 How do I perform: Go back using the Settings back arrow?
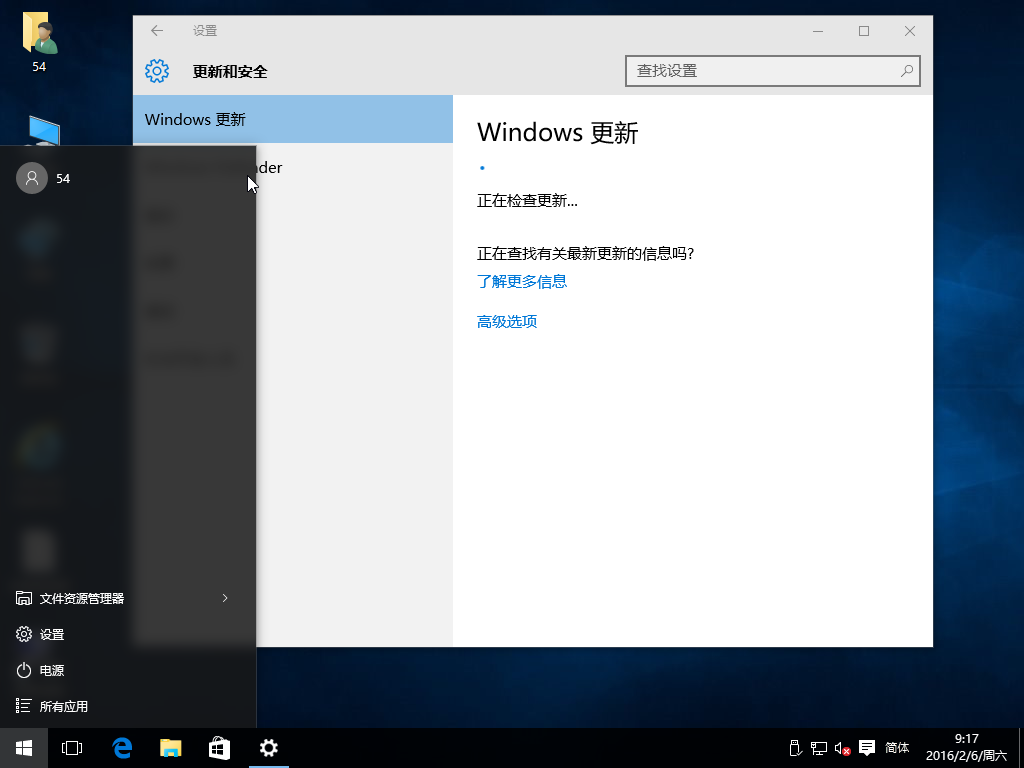[157, 31]
